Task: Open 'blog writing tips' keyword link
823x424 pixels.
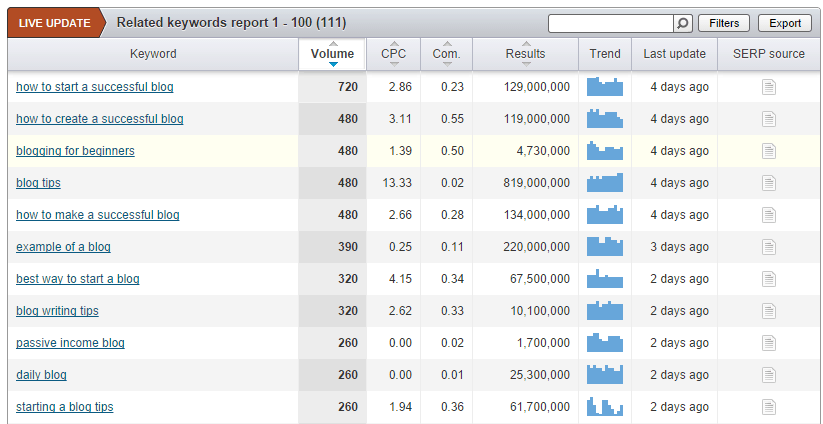Action: [x=57, y=311]
